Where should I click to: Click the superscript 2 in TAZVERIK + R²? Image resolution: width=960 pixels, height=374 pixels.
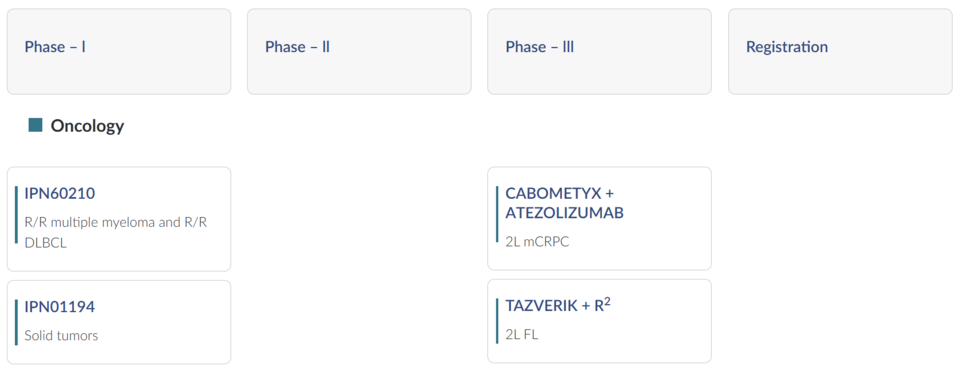pyautogui.click(x=607, y=302)
